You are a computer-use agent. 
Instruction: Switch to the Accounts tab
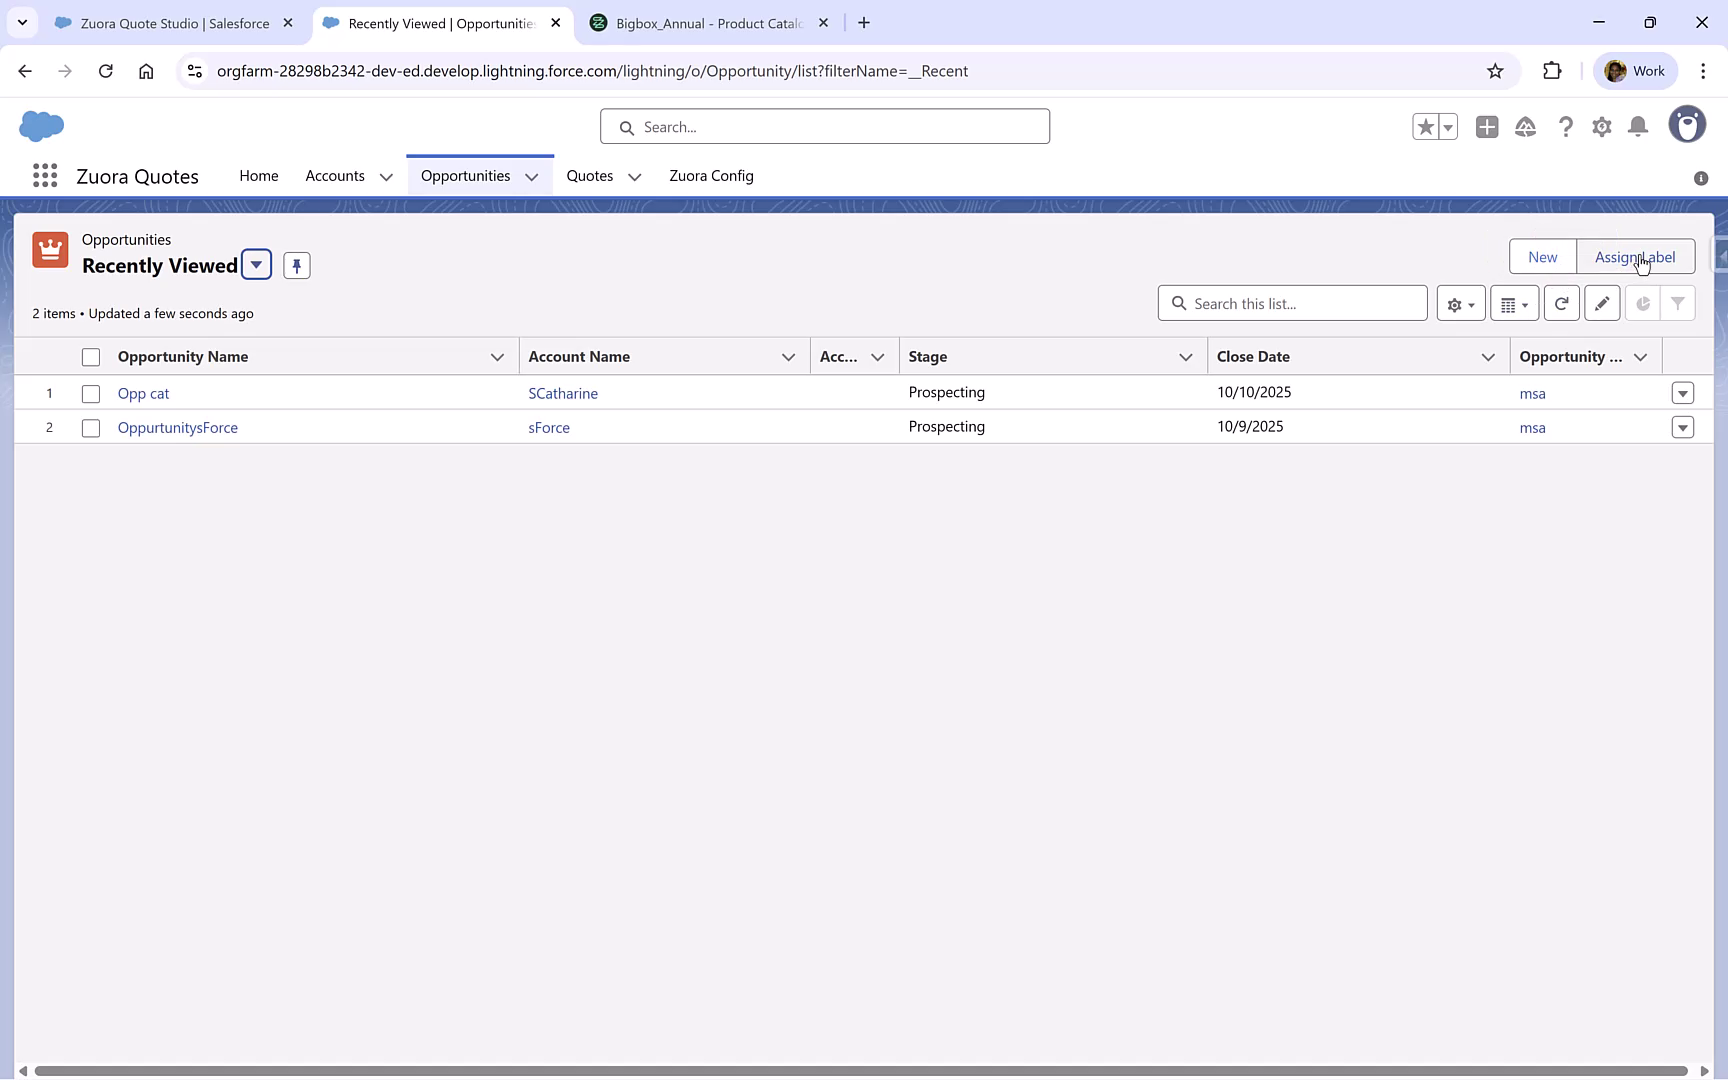click(335, 175)
